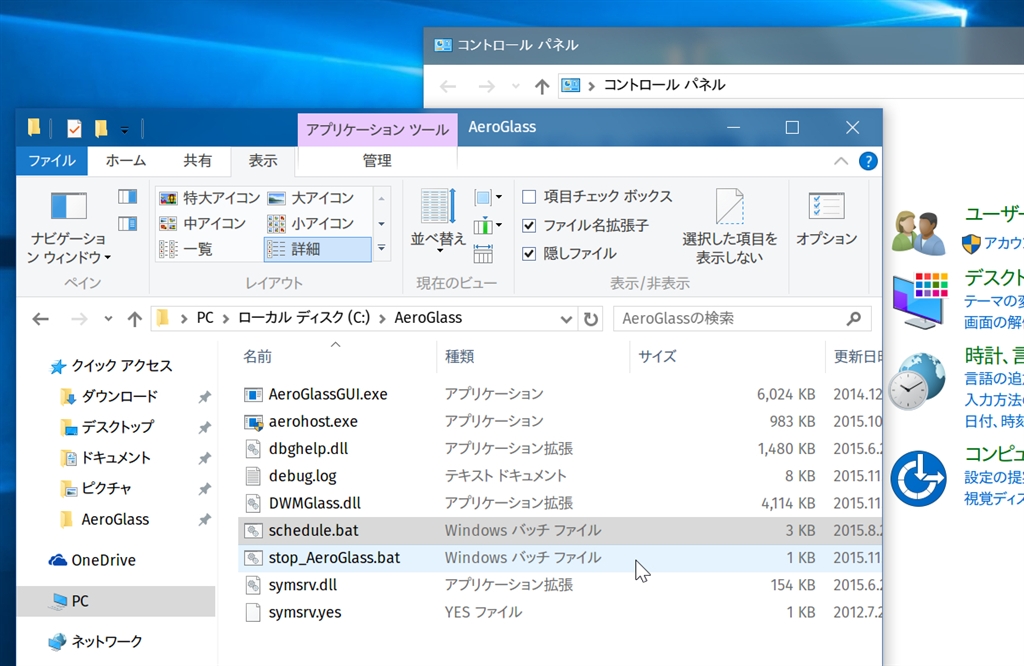Click the AeroGlass search (AeroGlassの検索) field
Screen dimensions: 1024x666
730,319
